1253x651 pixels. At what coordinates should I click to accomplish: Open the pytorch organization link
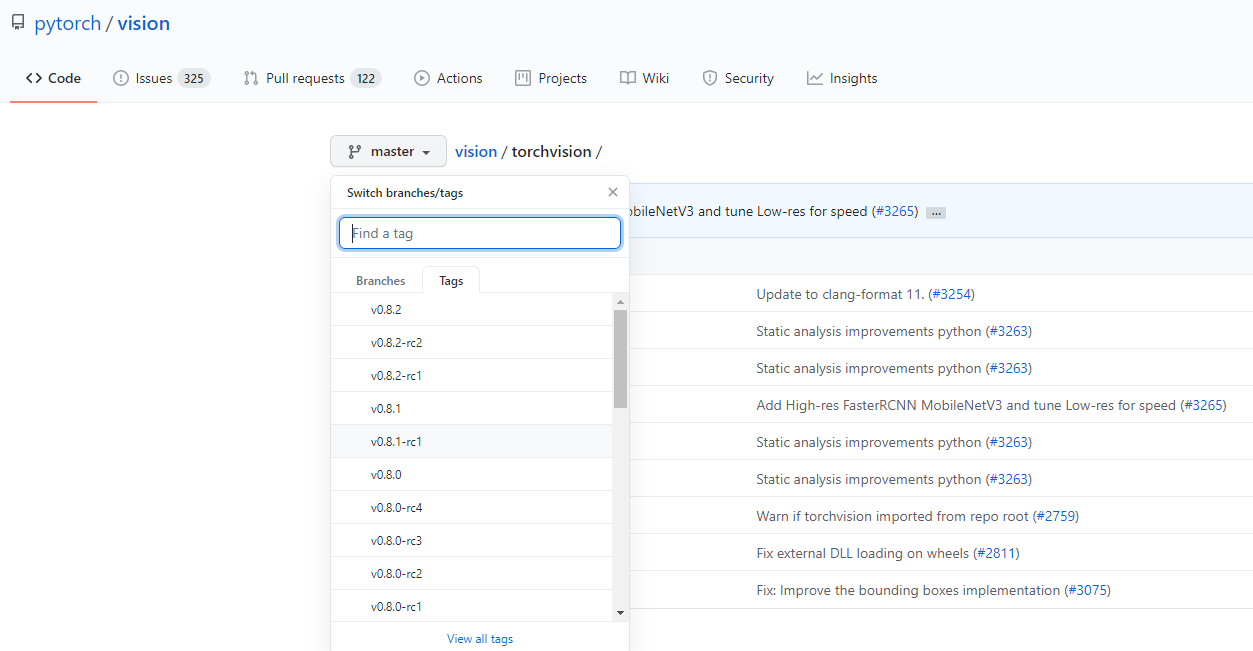point(67,23)
